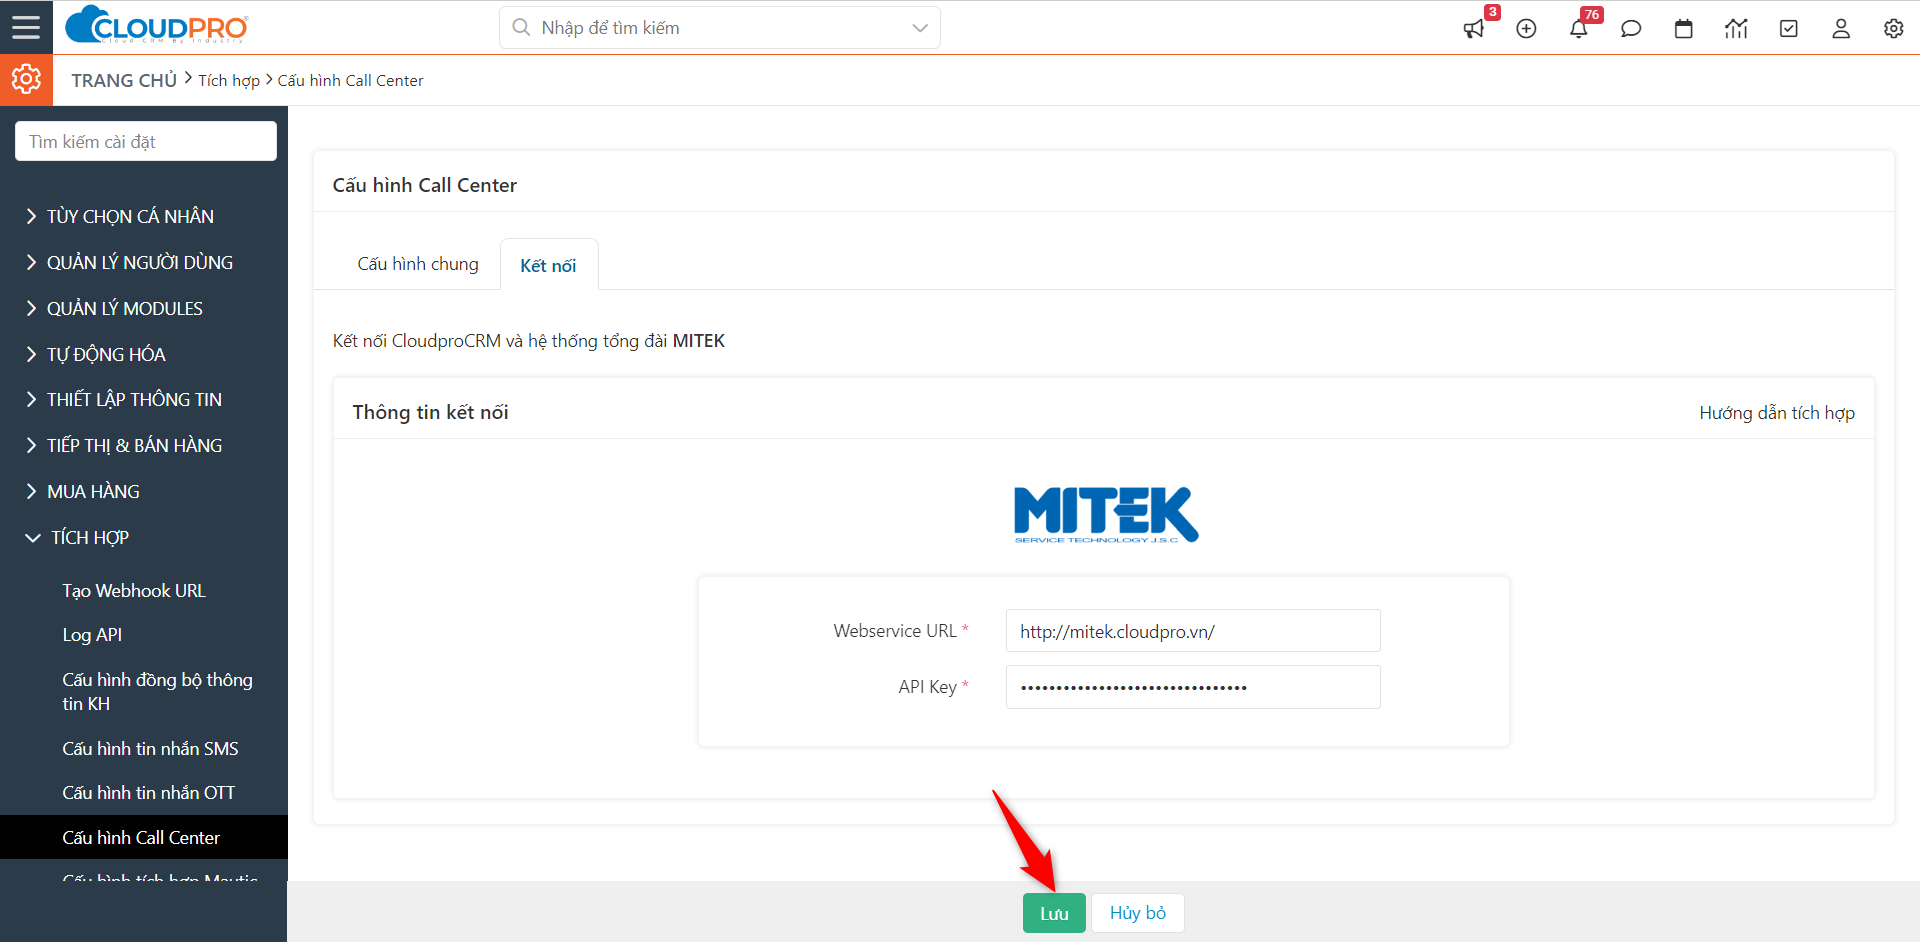Open Cấu hình đồng bộ thông tin KH
This screenshot has width=1920, height=942.
[x=157, y=692]
